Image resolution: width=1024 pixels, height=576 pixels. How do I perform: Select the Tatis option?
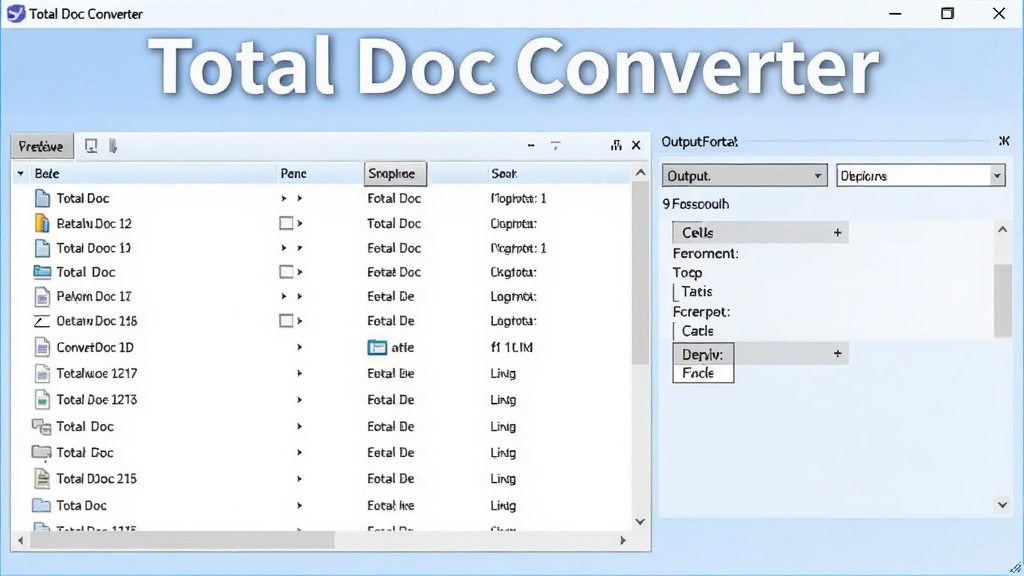pyautogui.click(x=697, y=292)
